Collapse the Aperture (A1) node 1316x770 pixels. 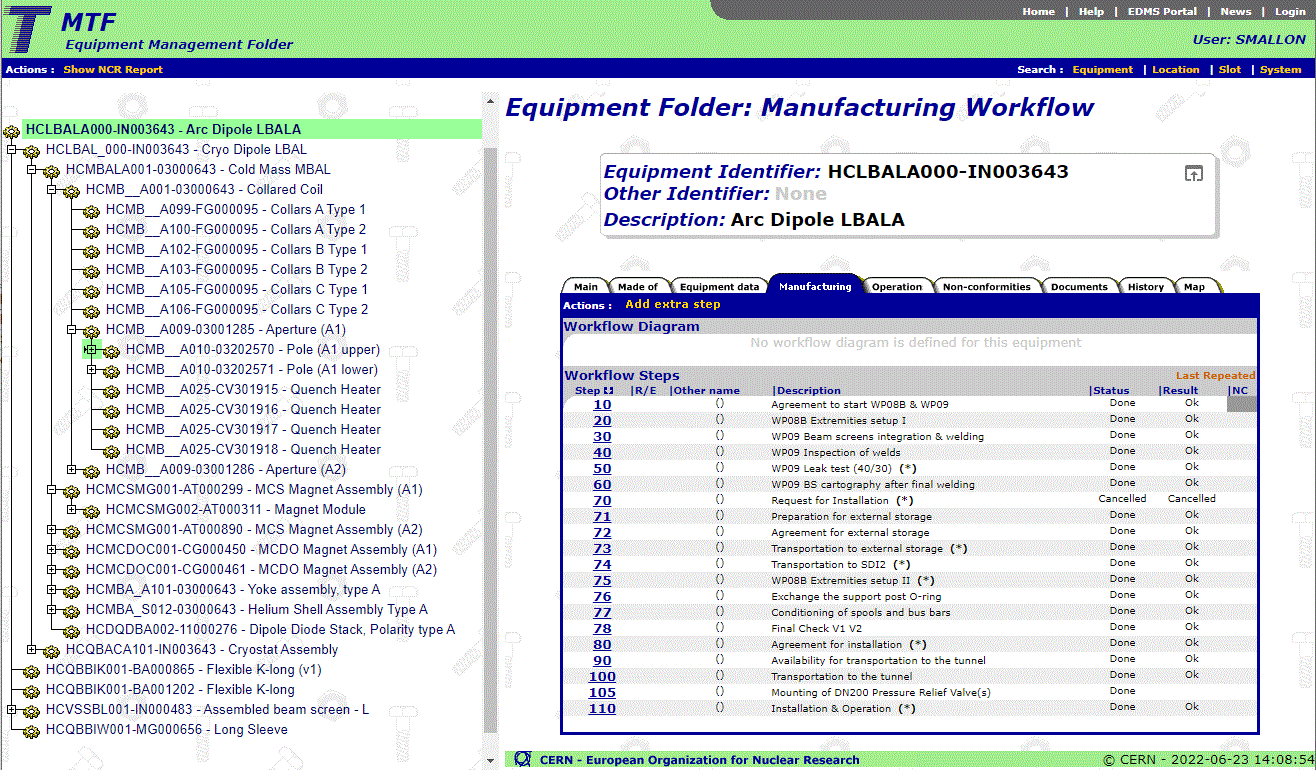point(72,330)
